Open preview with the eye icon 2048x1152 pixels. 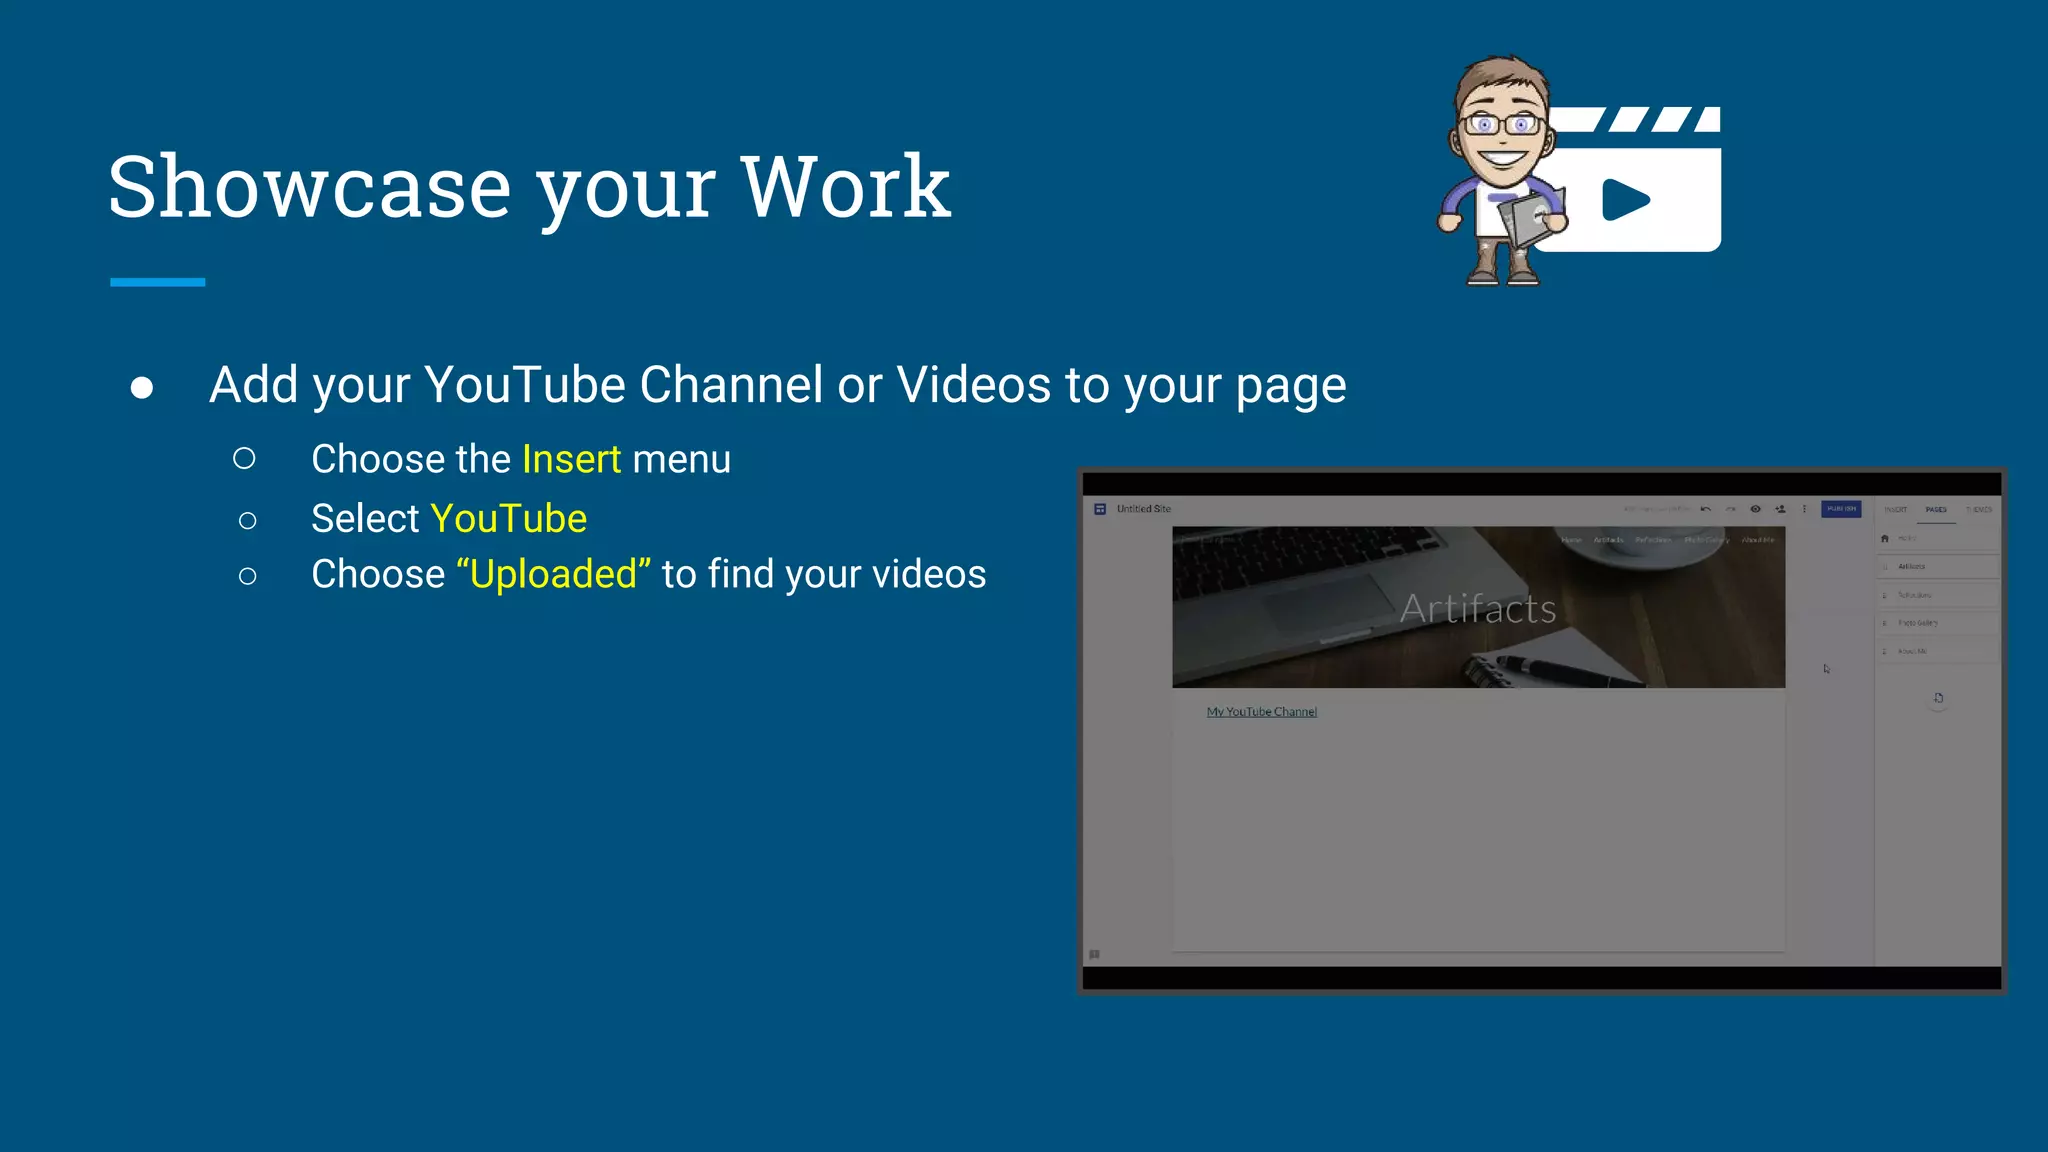pos(1755,509)
